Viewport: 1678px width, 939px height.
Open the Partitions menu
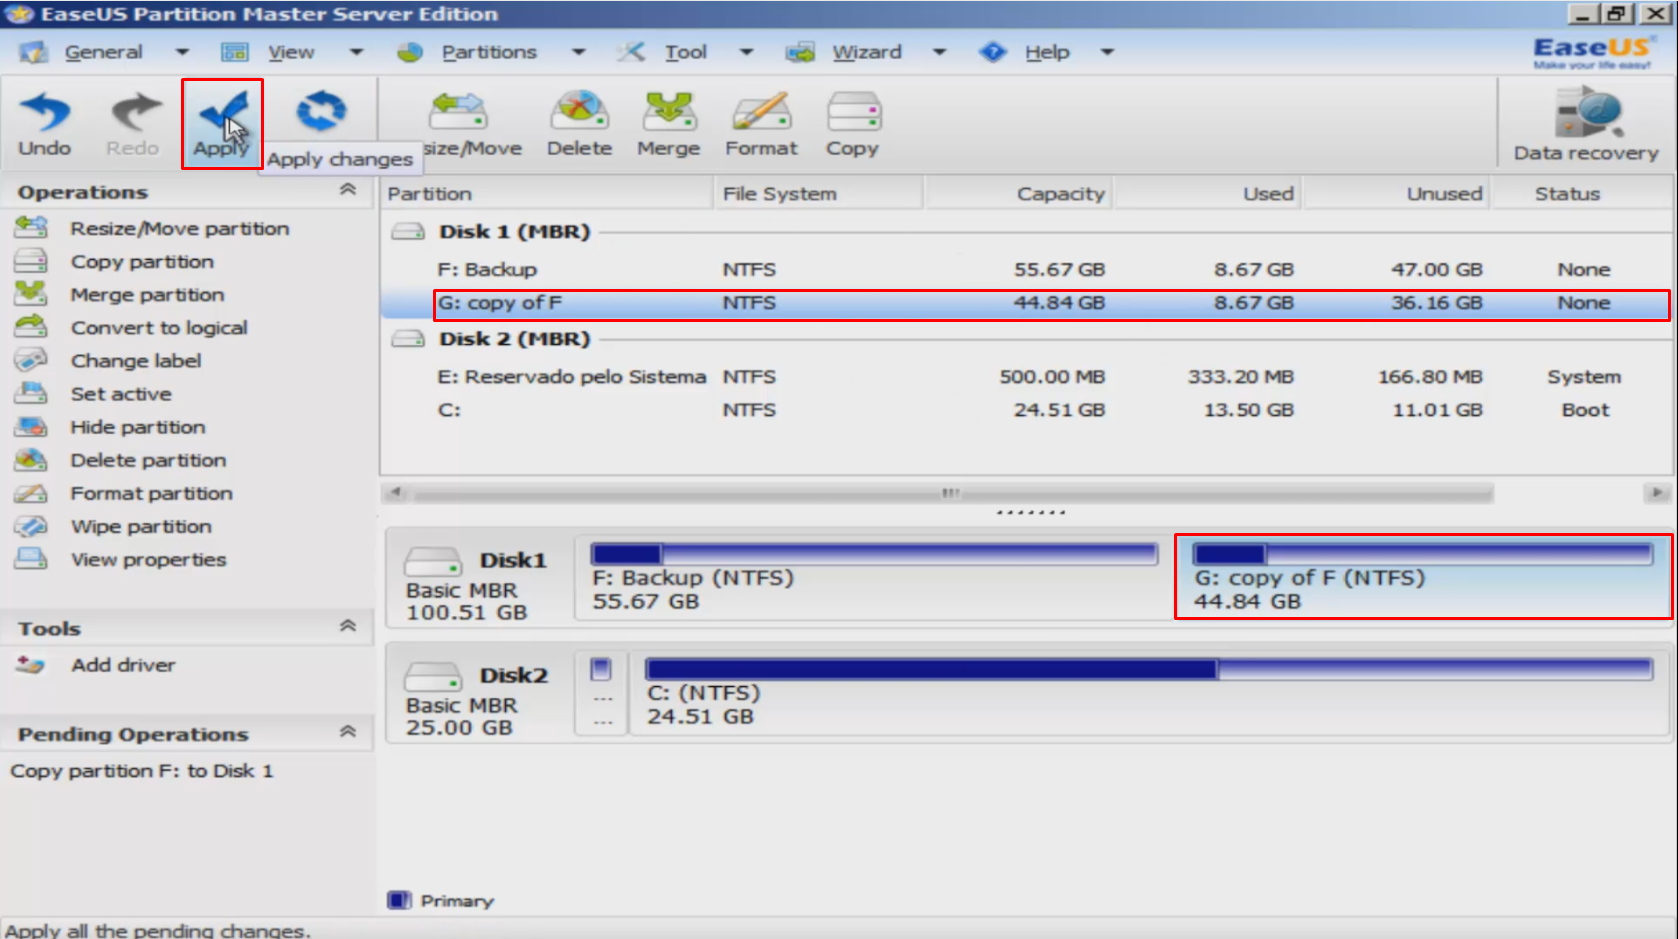point(489,52)
